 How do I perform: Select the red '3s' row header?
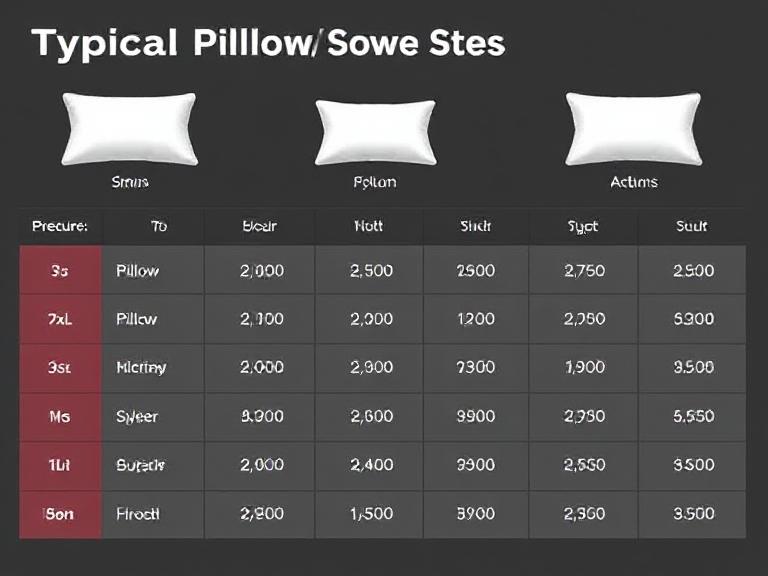pyautogui.click(x=60, y=271)
